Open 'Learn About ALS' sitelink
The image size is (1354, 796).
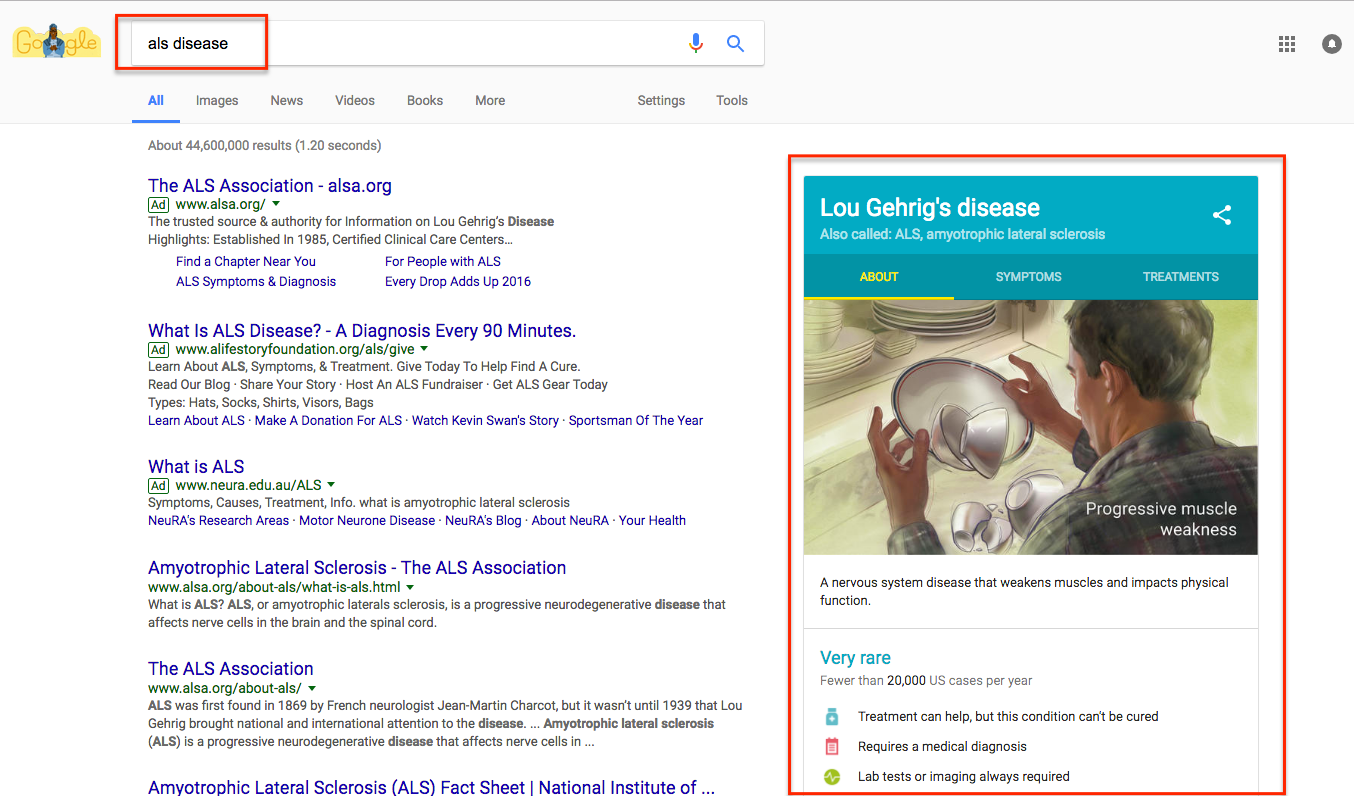click(196, 420)
